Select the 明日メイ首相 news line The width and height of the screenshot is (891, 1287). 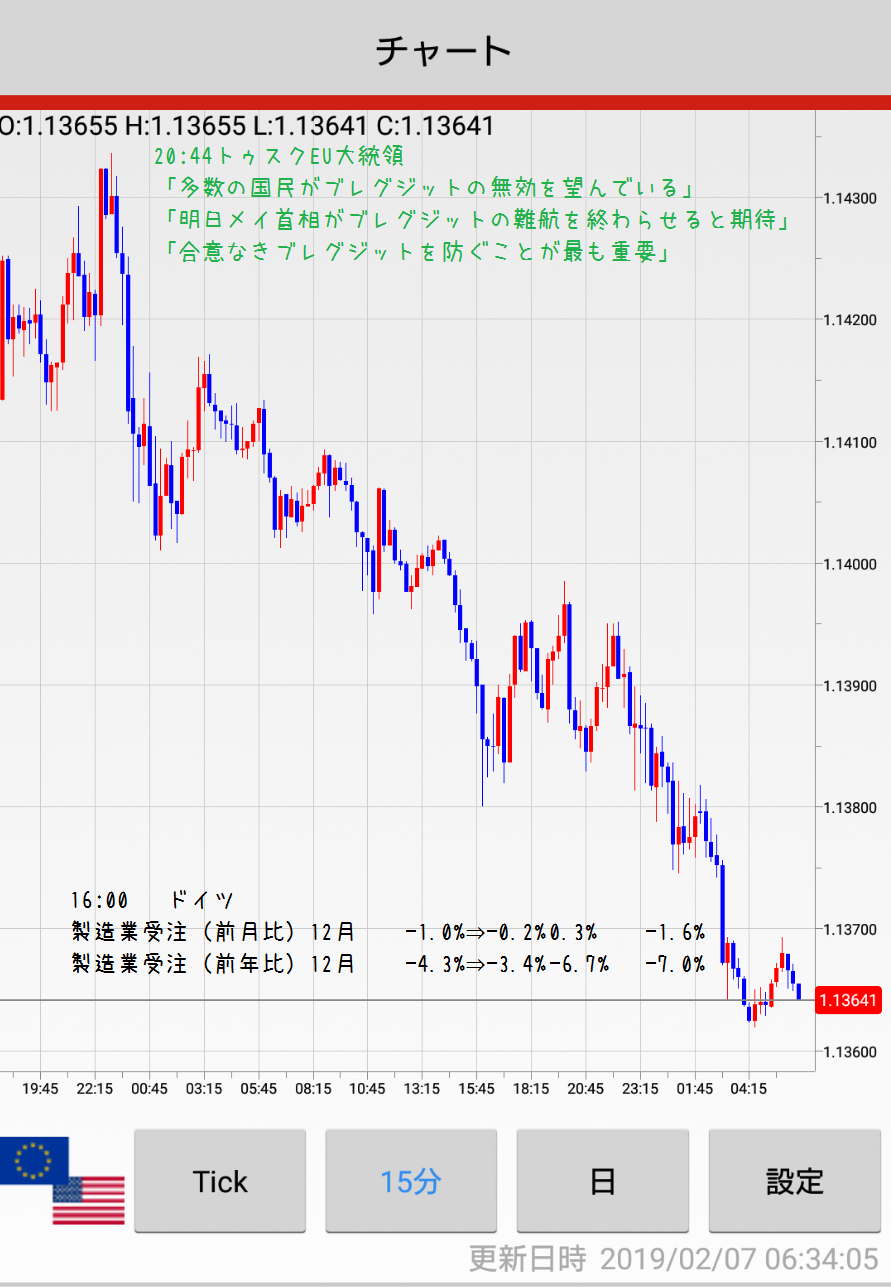click(478, 219)
